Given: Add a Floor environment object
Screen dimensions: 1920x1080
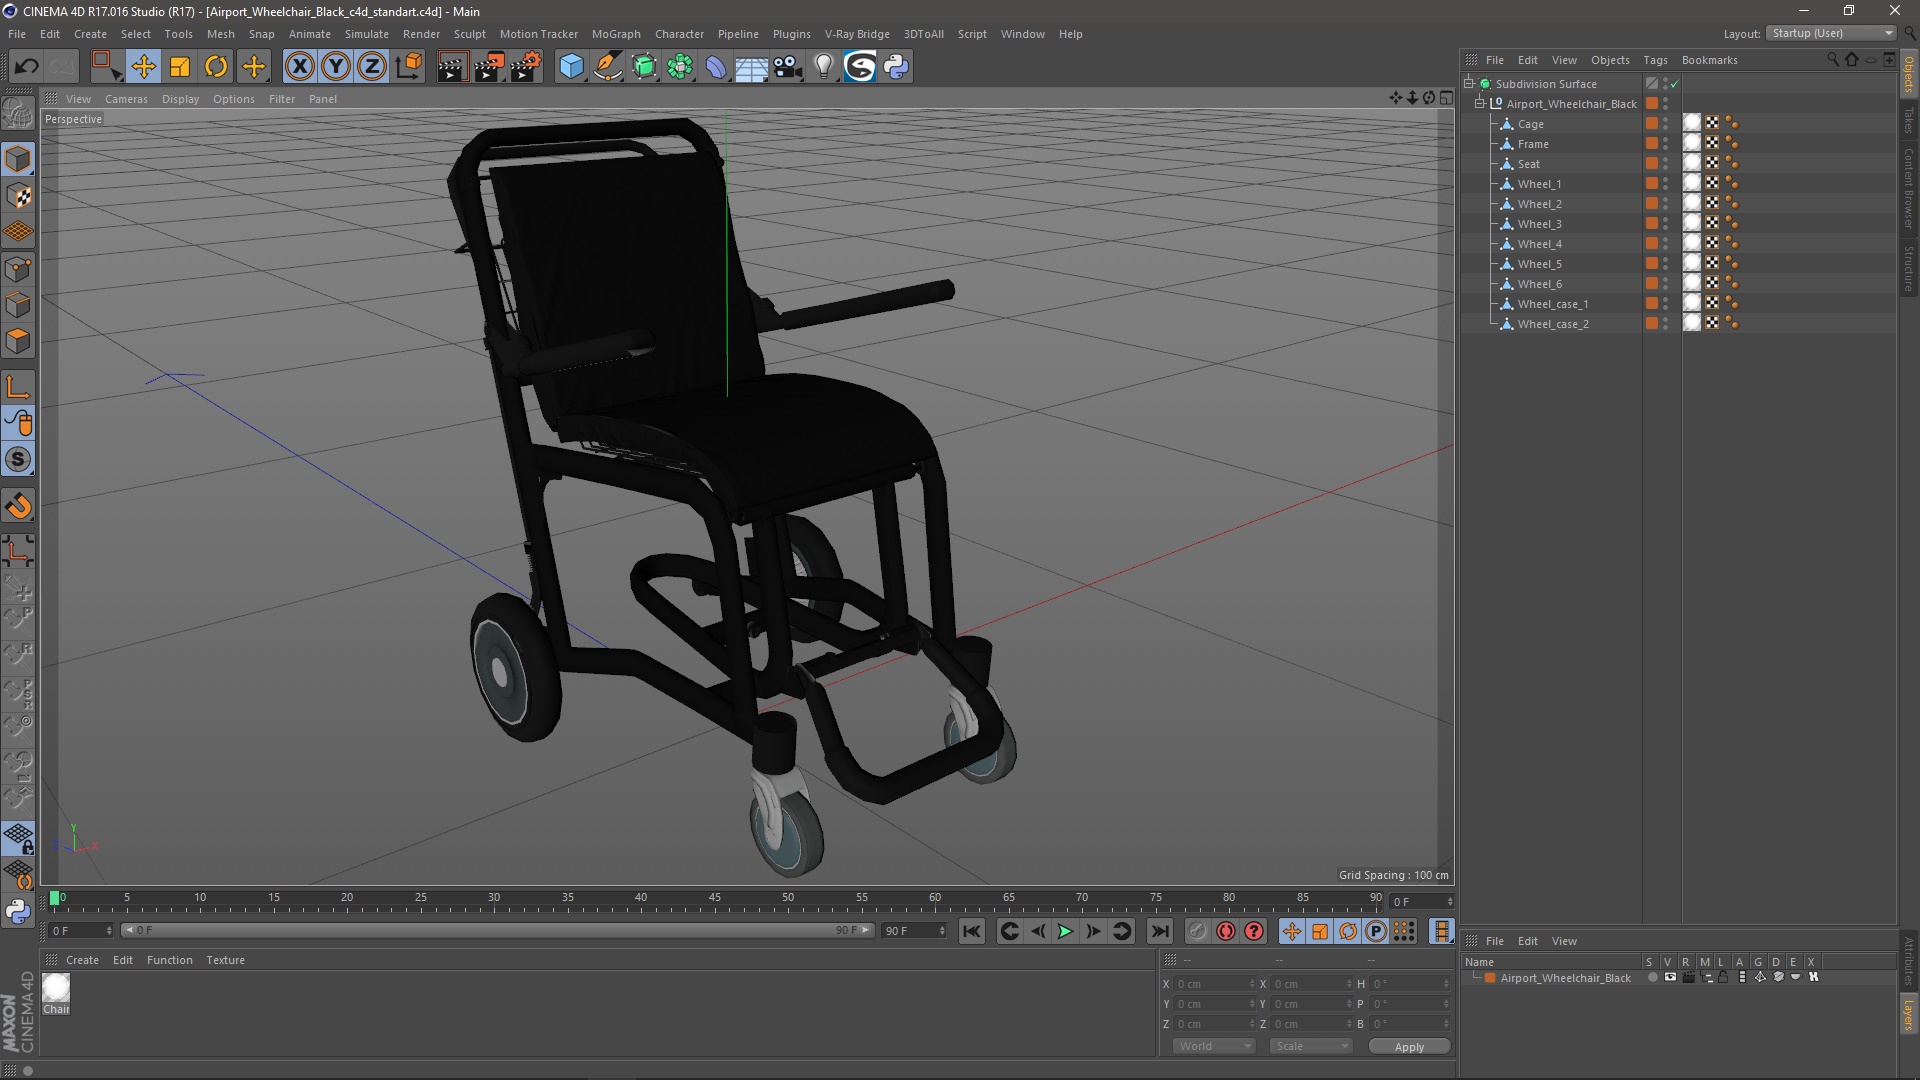Looking at the screenshot, I should [x=751, y=67].
